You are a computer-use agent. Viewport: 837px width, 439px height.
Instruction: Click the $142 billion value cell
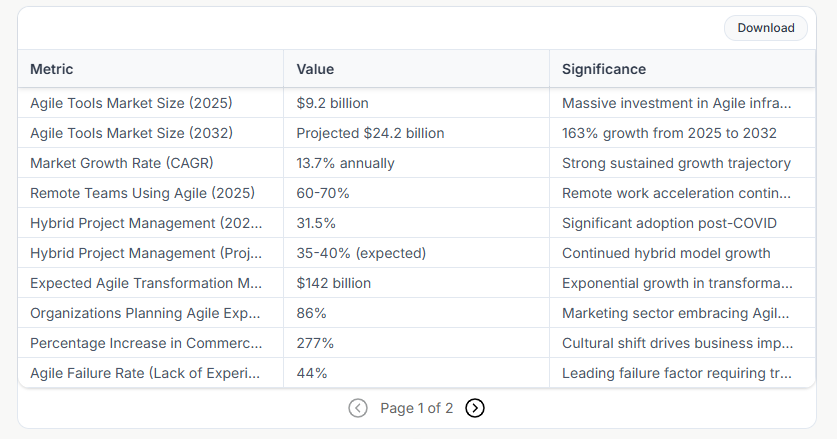pyautogui.click(x=333, y=283)
